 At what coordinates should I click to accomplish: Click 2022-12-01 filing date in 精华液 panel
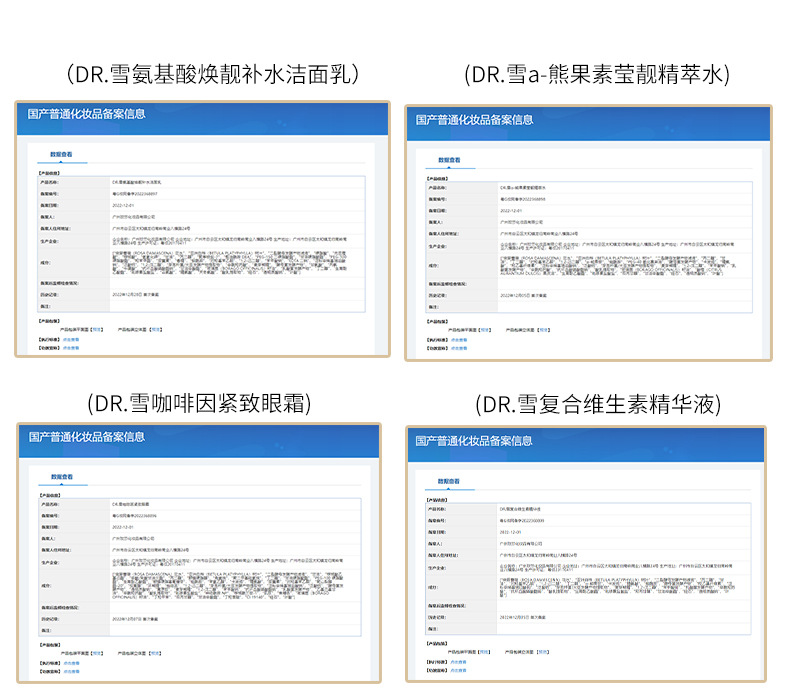point(510,532)
